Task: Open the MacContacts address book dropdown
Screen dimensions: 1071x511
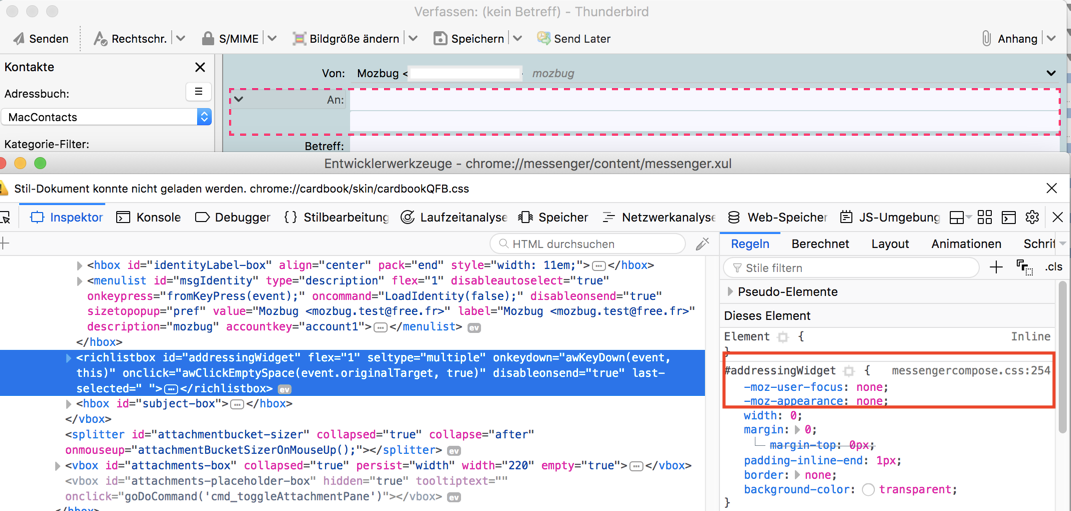Action: click(107, 117)
